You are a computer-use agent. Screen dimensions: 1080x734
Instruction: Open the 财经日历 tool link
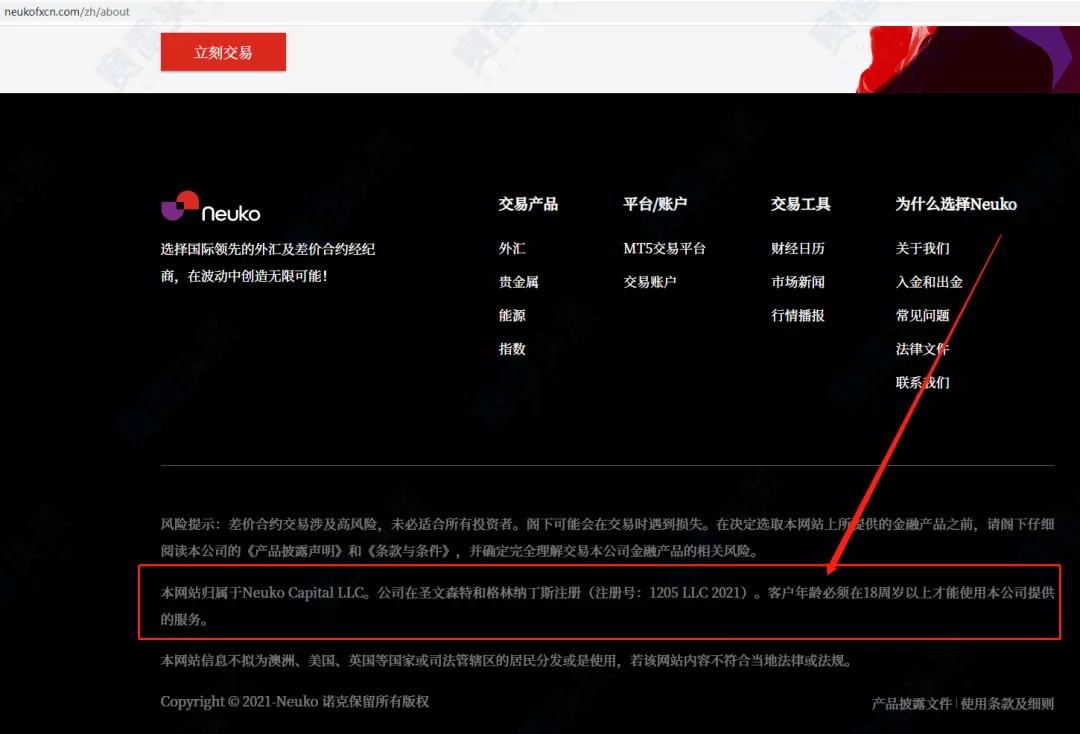pyautogui.click(x=798, y=249)
